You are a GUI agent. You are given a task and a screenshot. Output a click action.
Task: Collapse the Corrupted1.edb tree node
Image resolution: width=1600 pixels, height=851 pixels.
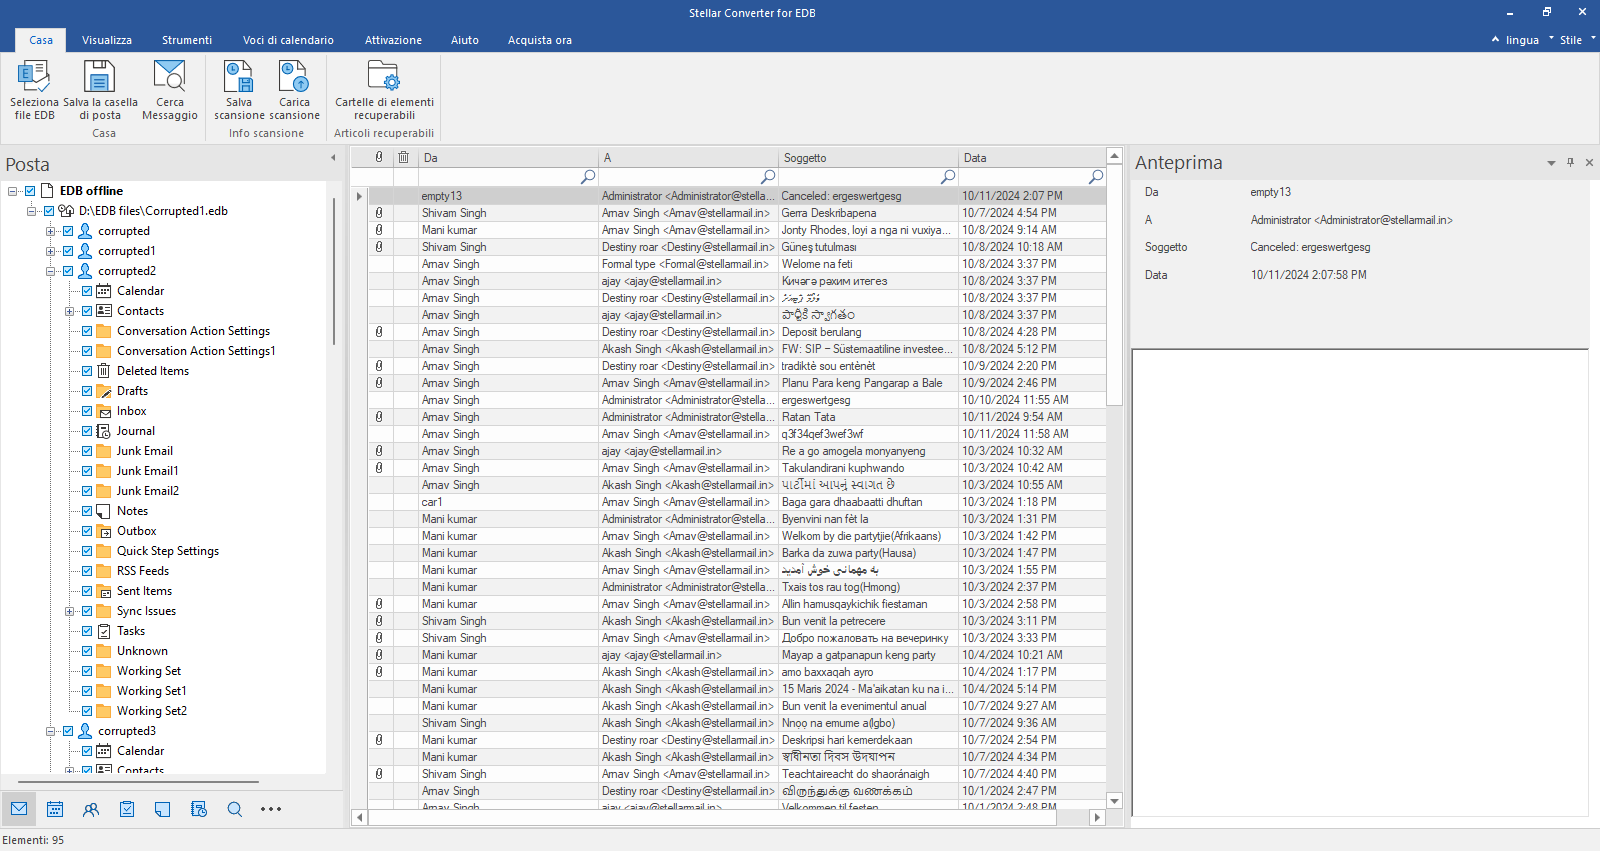click(x=31, y=211)
